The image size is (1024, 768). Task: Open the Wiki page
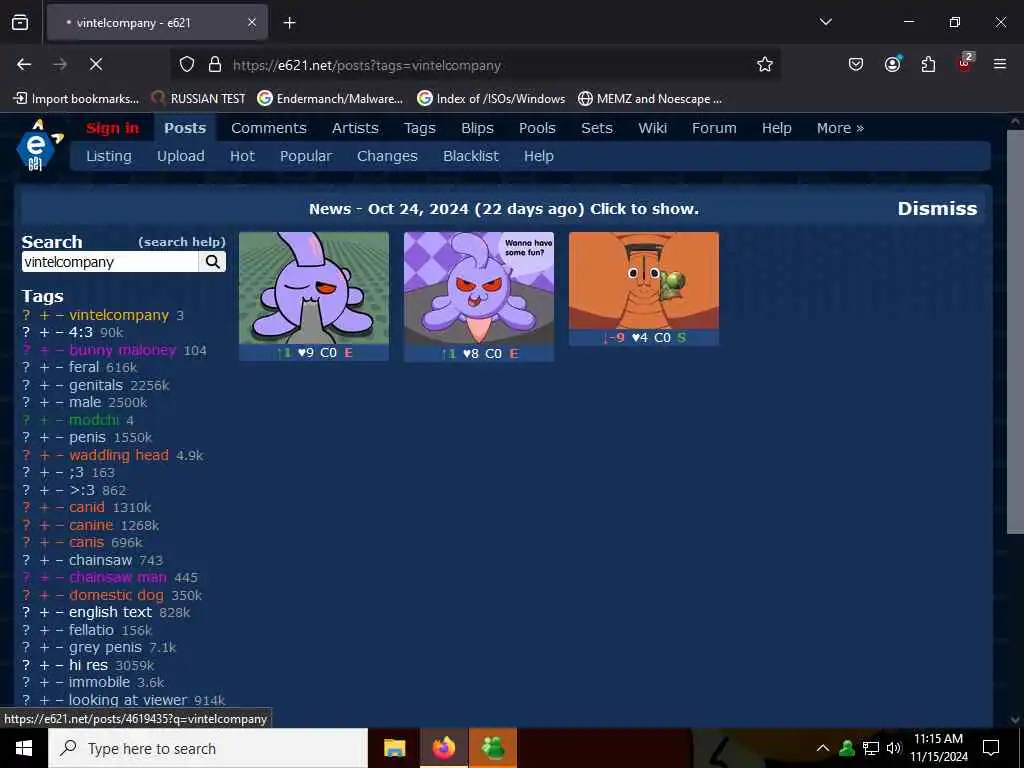point(652,128)
